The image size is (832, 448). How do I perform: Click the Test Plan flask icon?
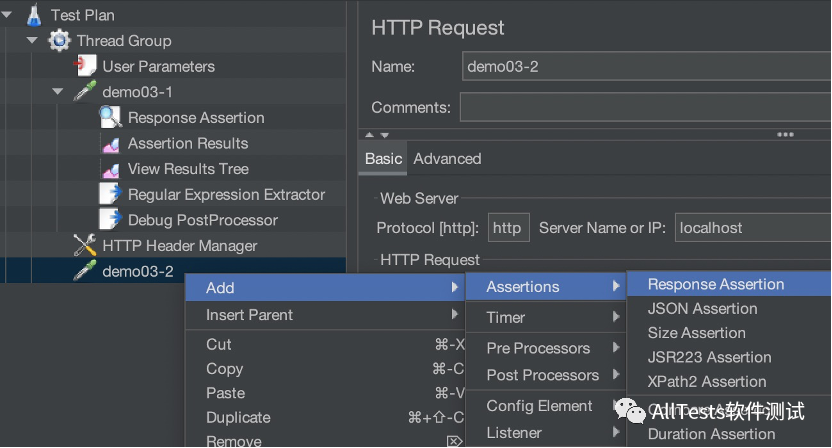[x=35, y=15]
